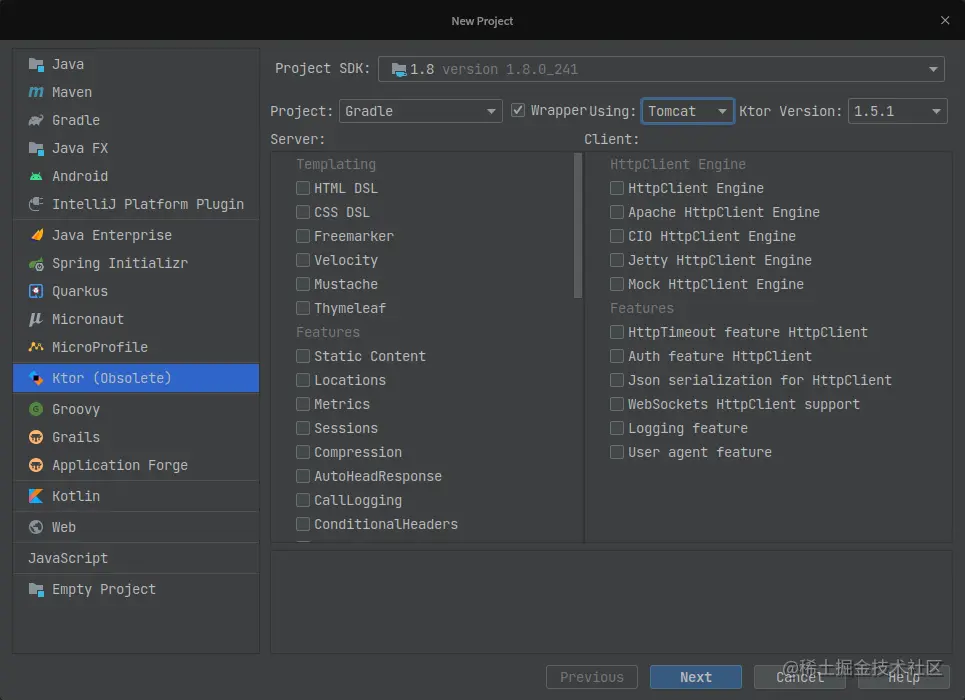Viewport: 965px width, 700px height.
Task: Click the Android robot icon
Action: (x=36, y=176)
